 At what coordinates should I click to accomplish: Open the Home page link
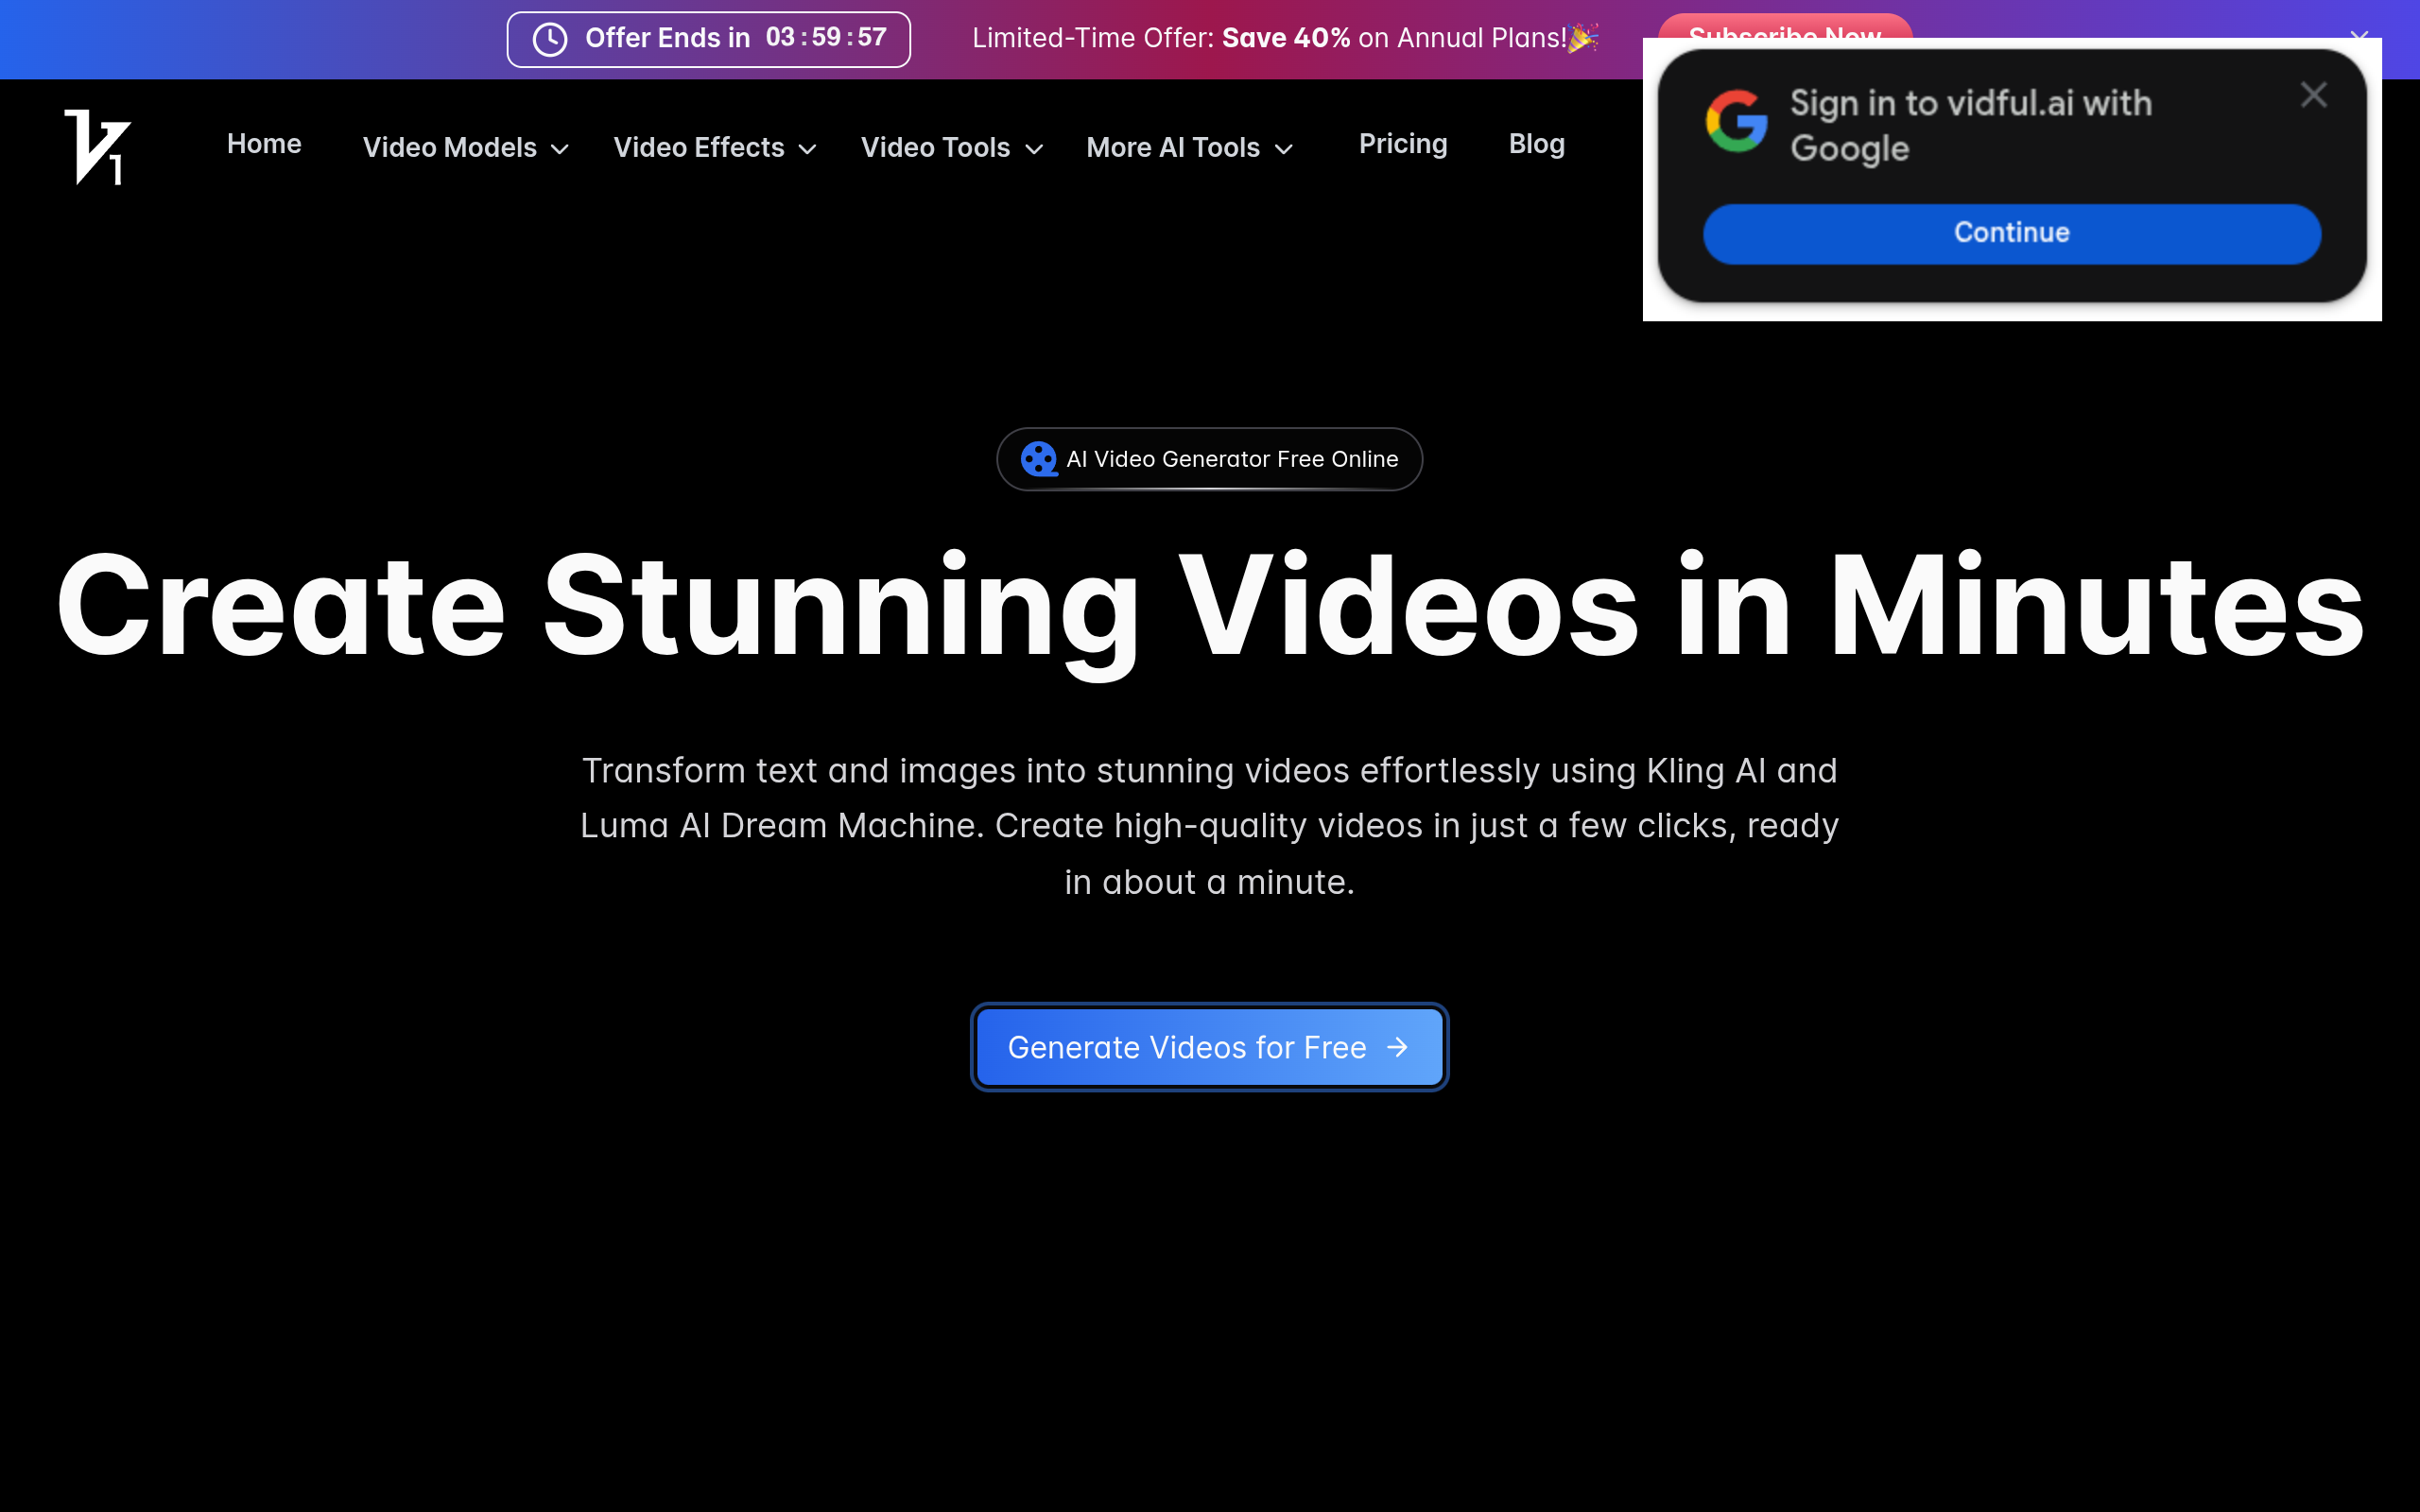264,144
